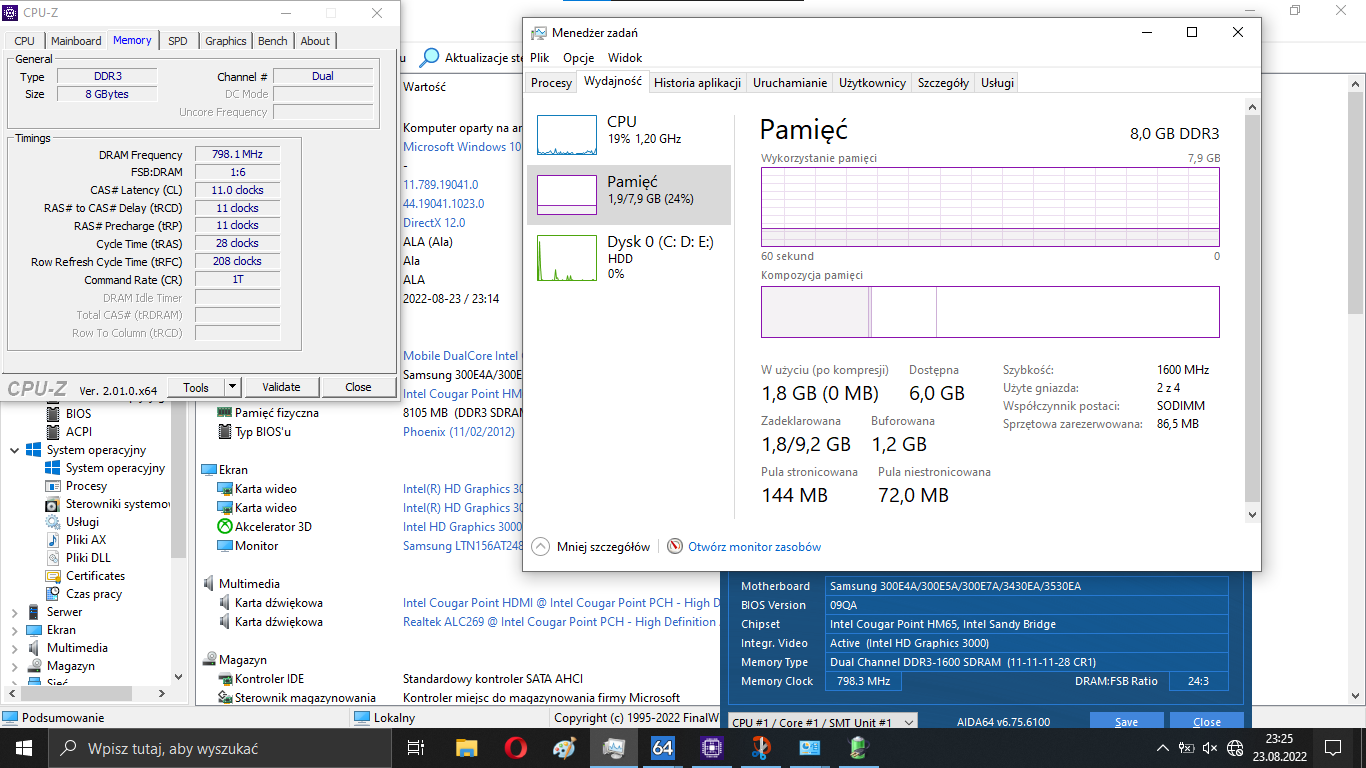Open notification center on taskbar
The image size is (1366, 768).
pos(1332,748)
